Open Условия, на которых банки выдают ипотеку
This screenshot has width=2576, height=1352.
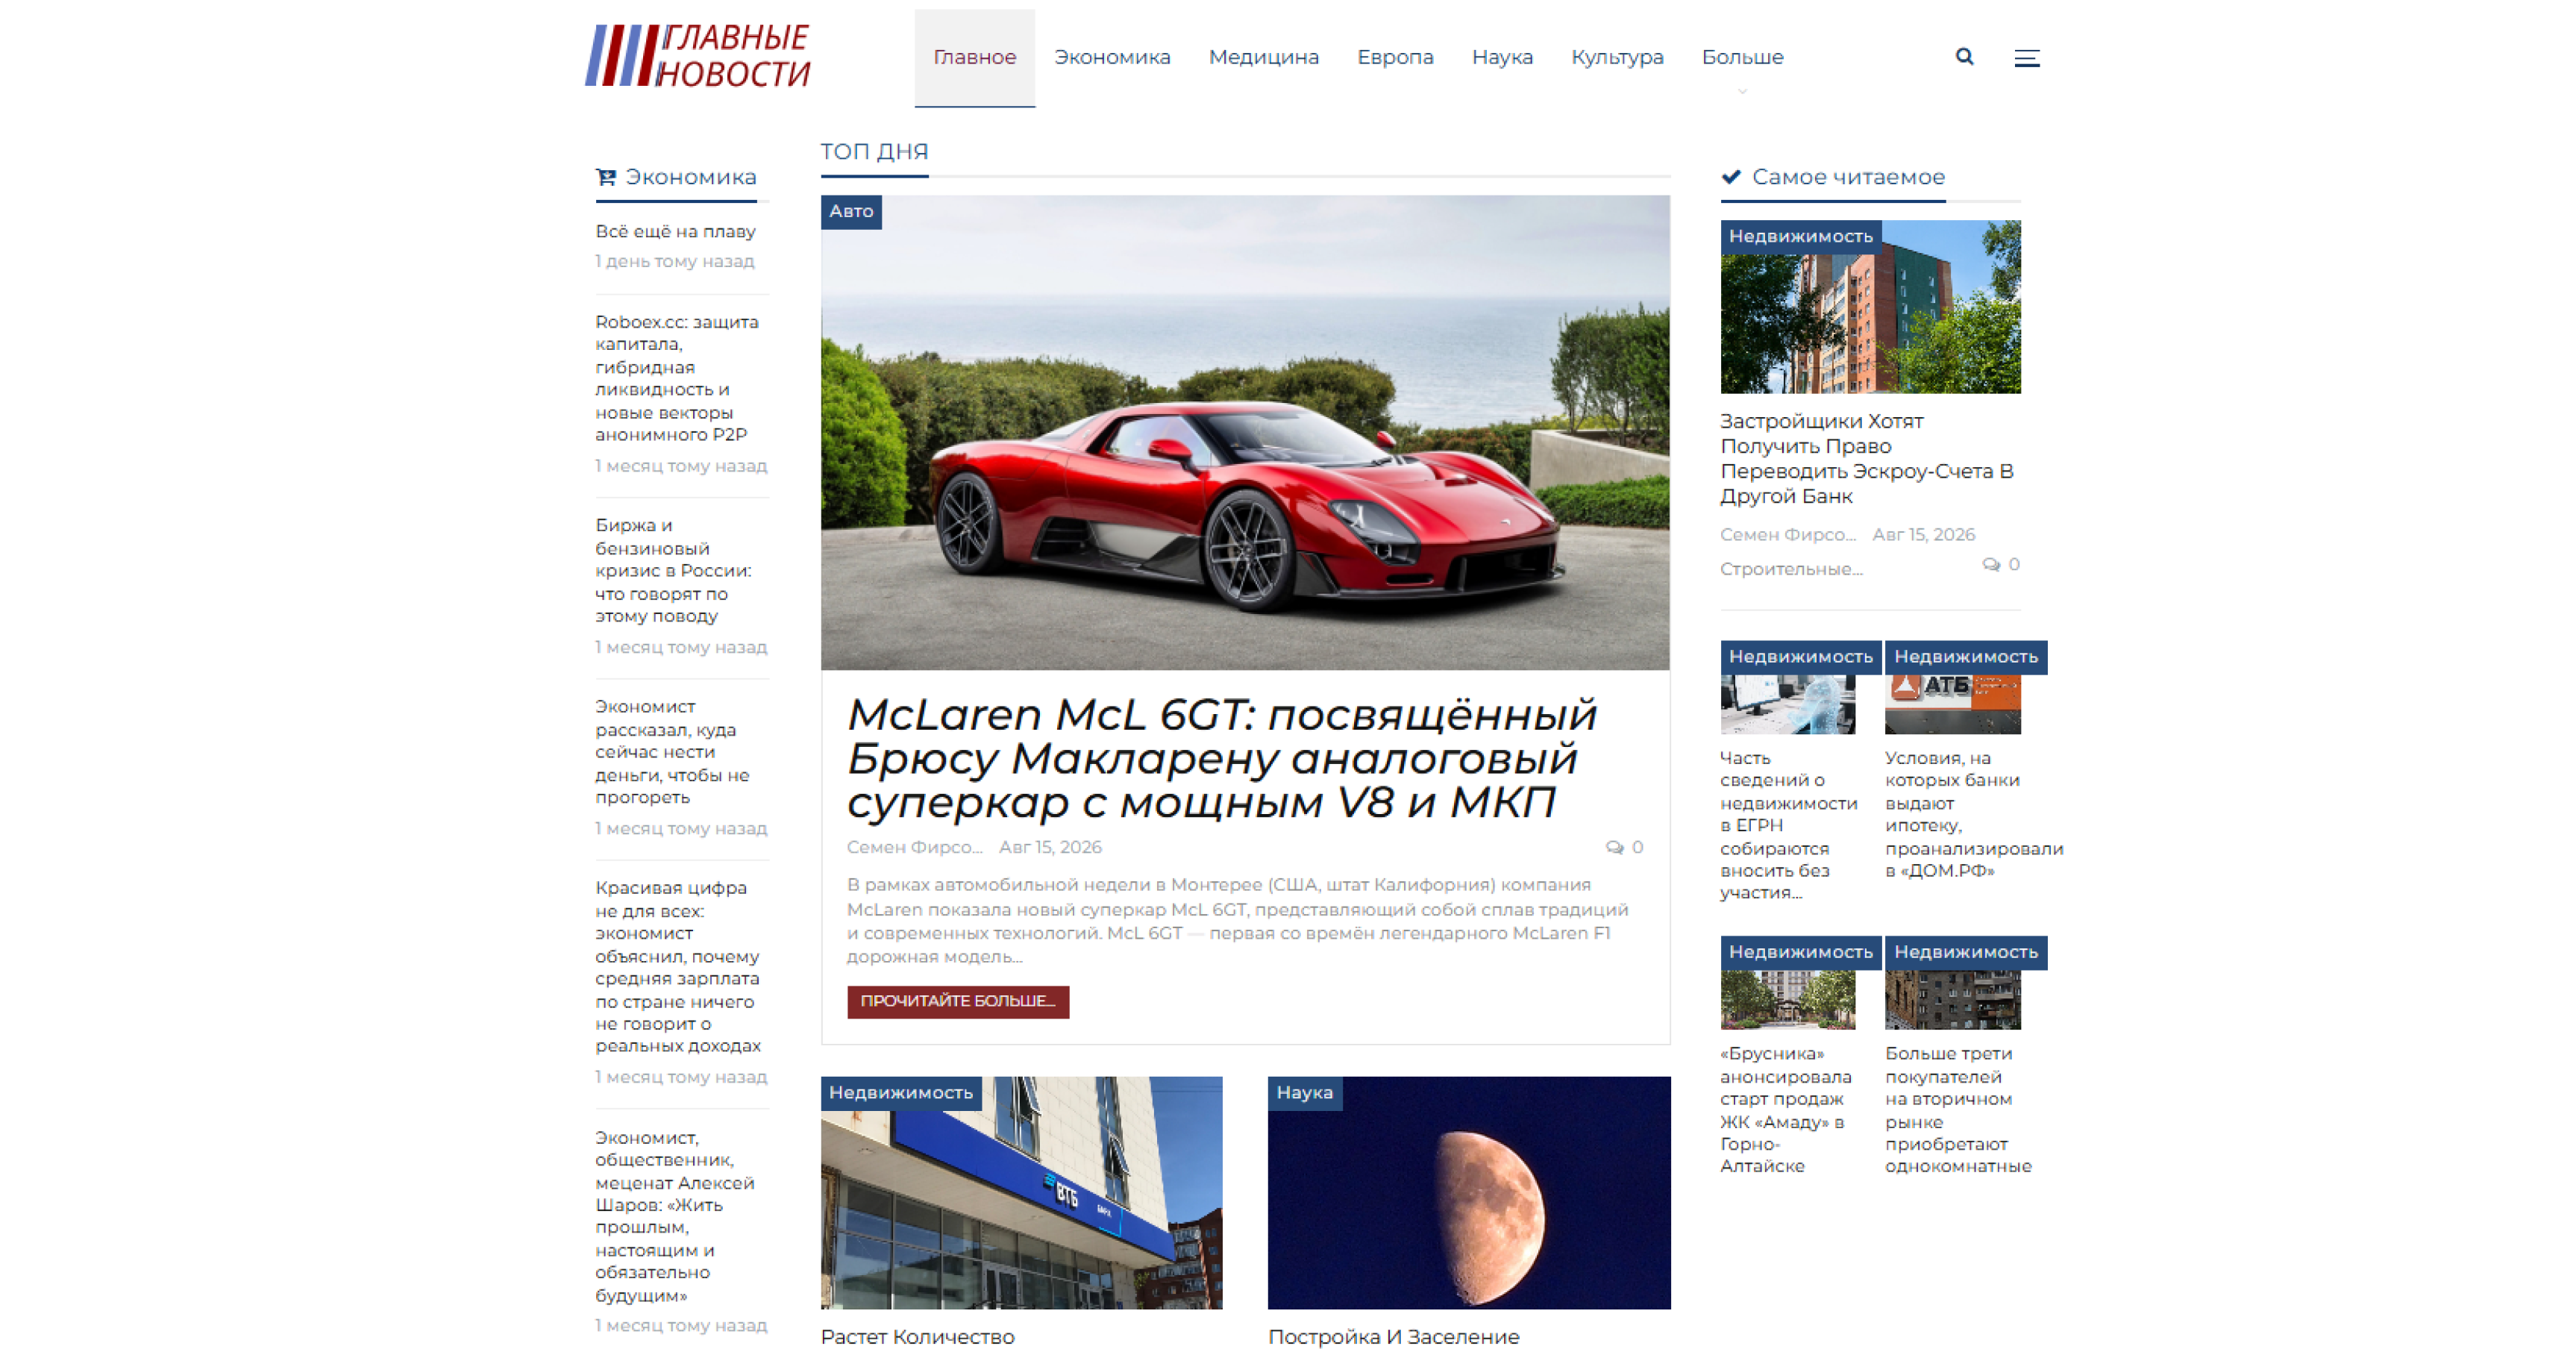tap(1974, 814)
